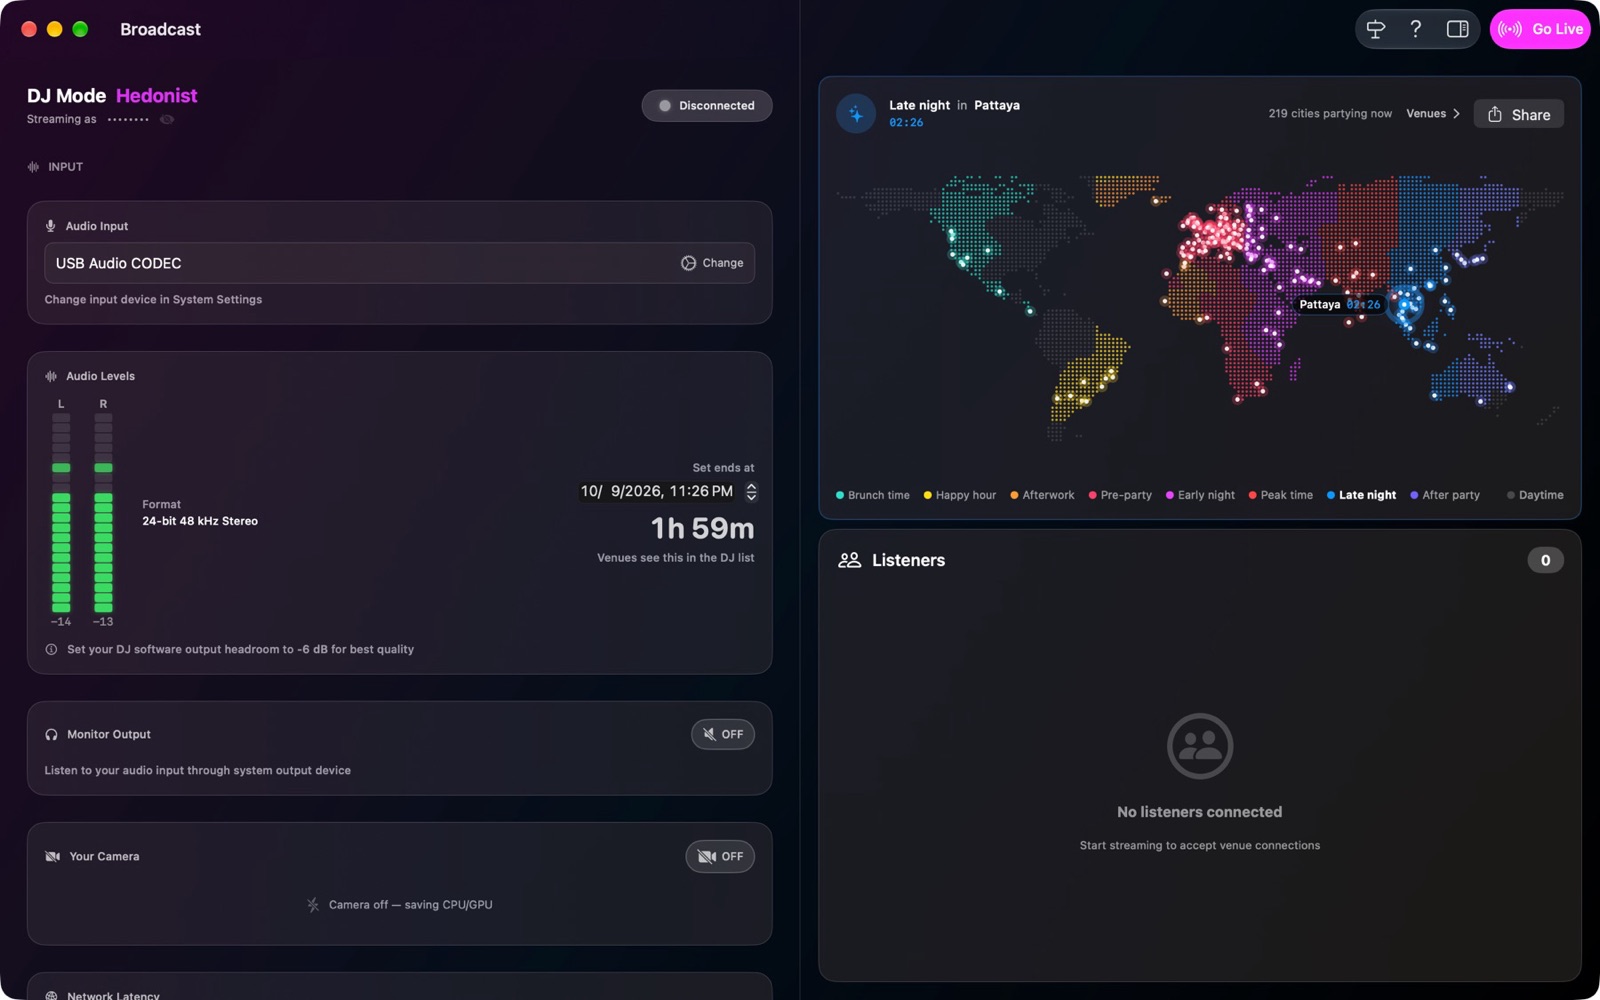Click the microphone Audio Input icon
The width and height of the screenshot is (1600, 1000).
51,226
